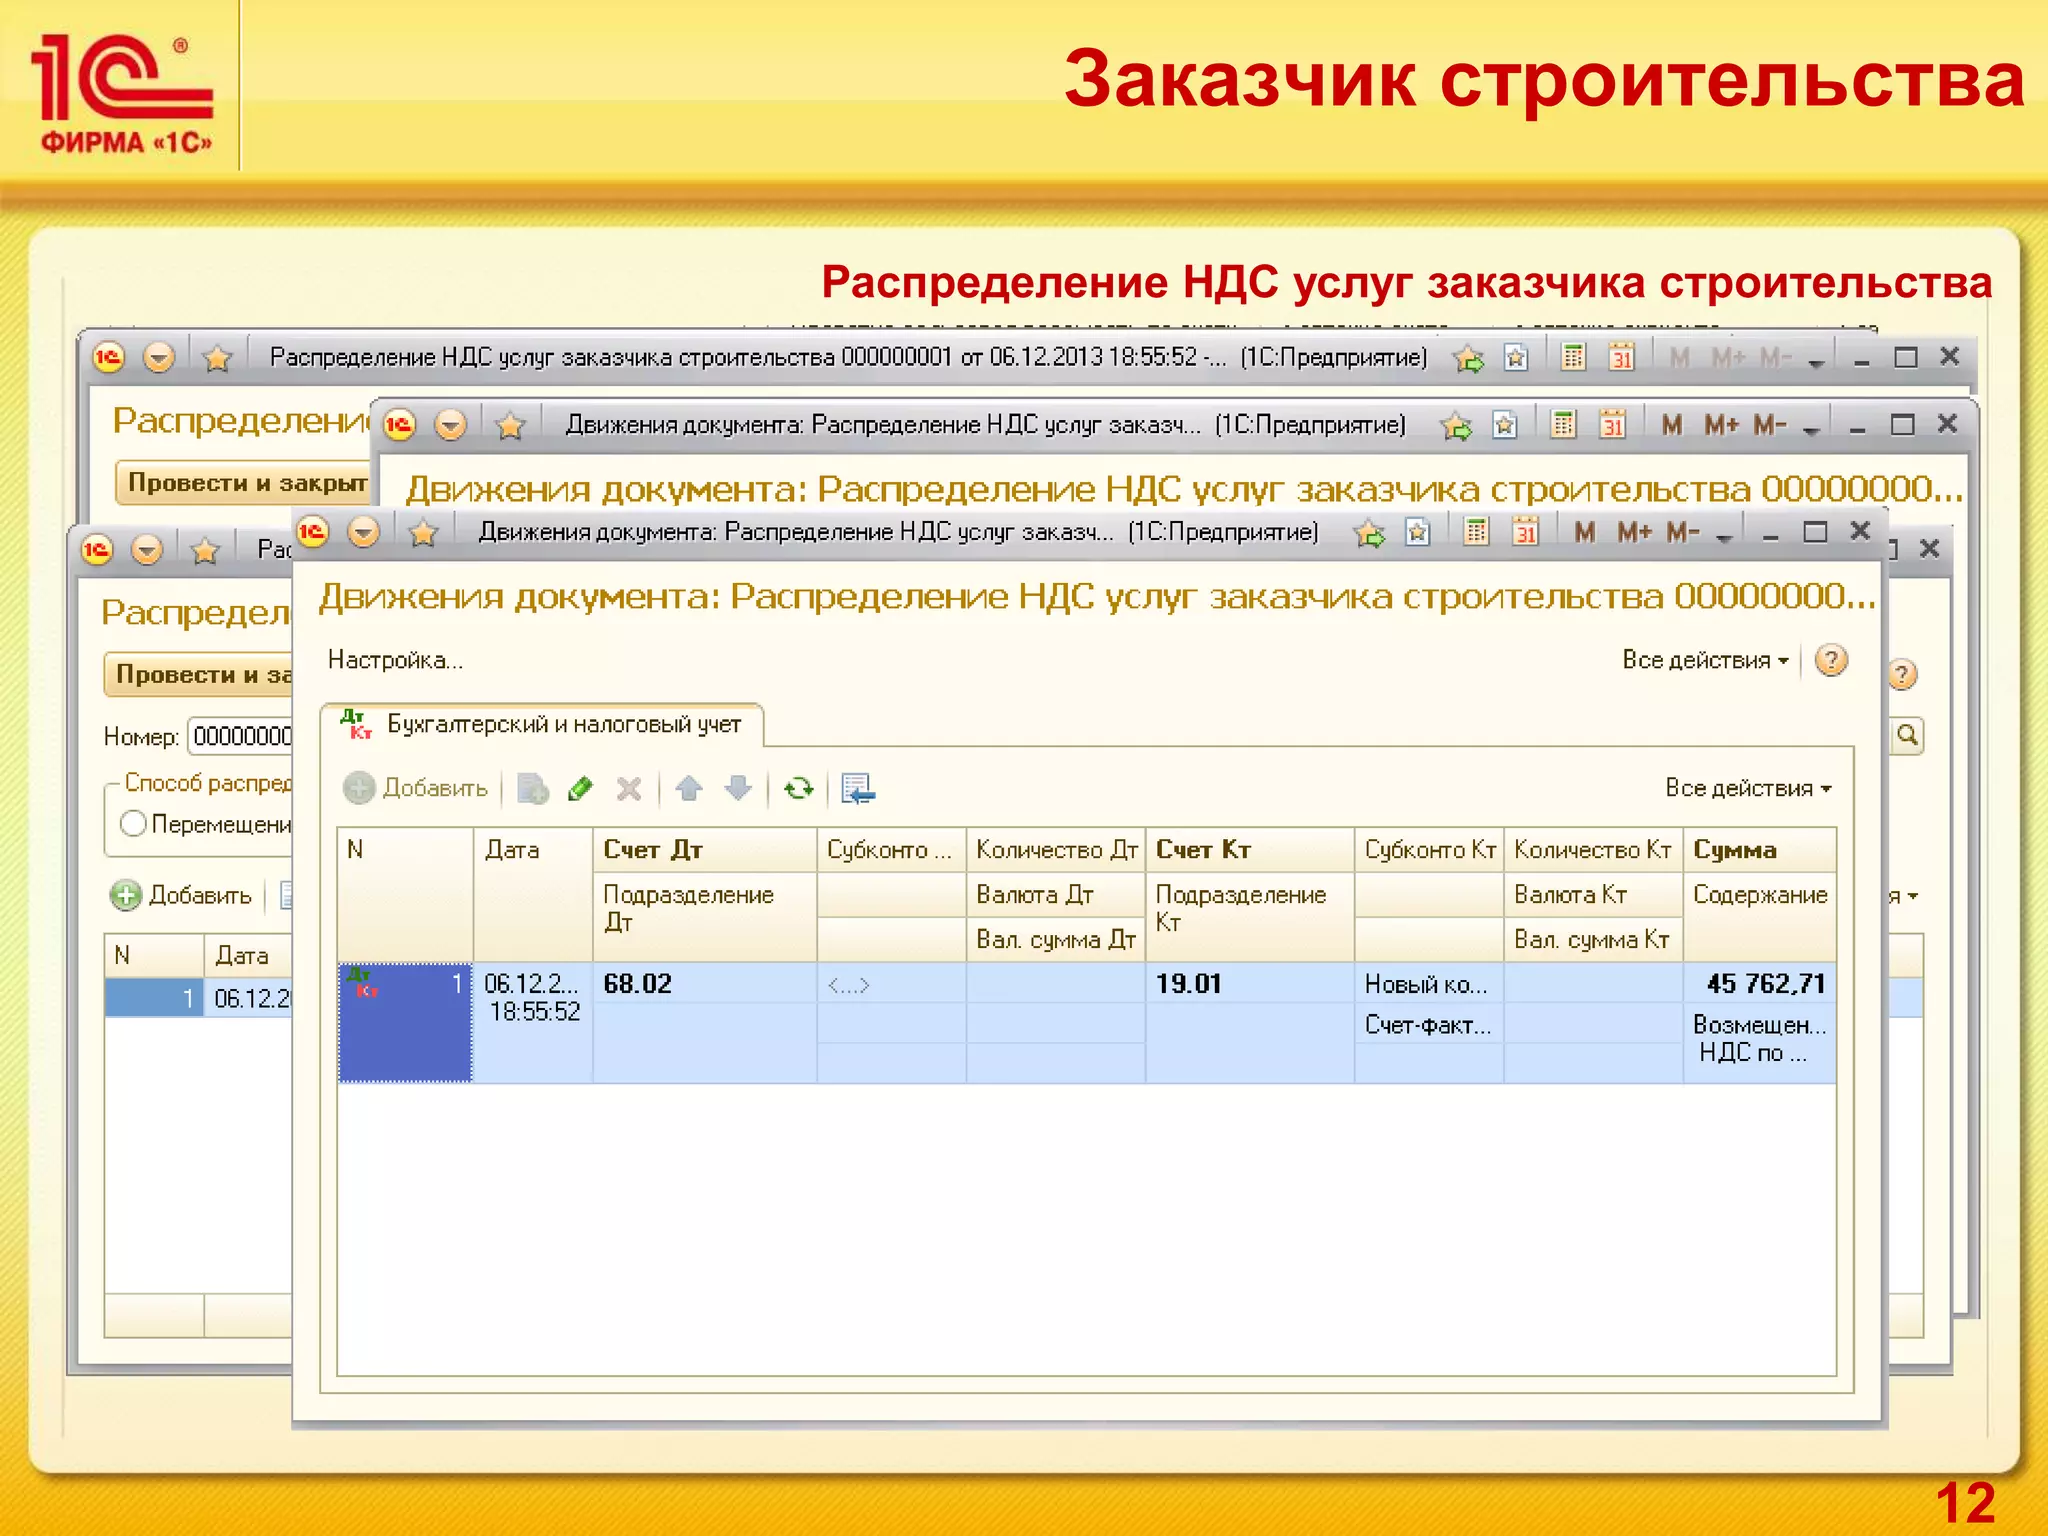Click the add-to-favorites star-with-arrow icon in the front window
The height and width of the screenshot is (1536, 2048).
coord(1370,533)
